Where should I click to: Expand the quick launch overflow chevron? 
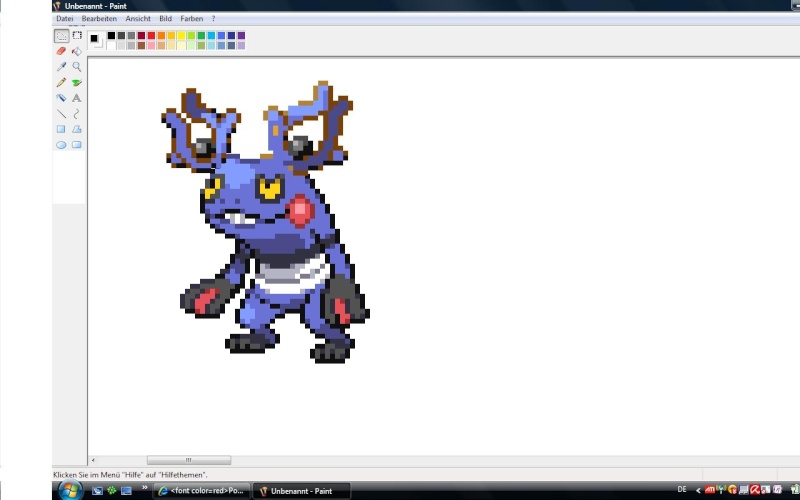click(144, 488)
